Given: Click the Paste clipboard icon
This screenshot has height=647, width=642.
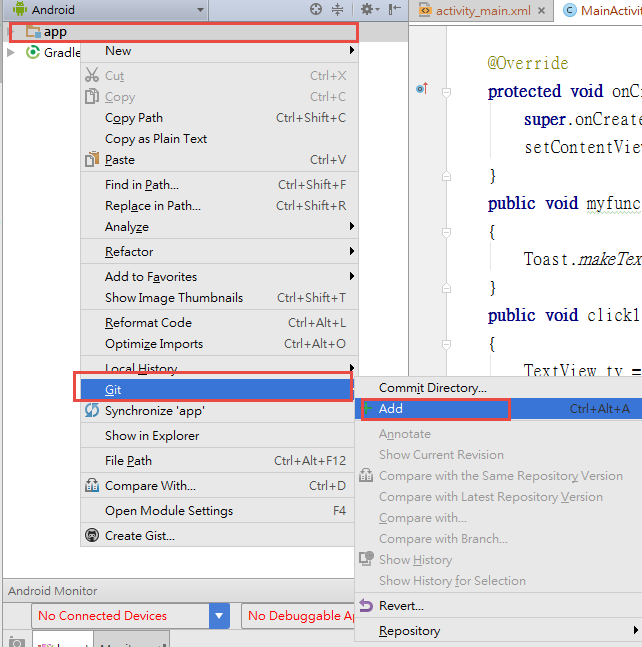Looking at the screenshot, I should (92, 159).
